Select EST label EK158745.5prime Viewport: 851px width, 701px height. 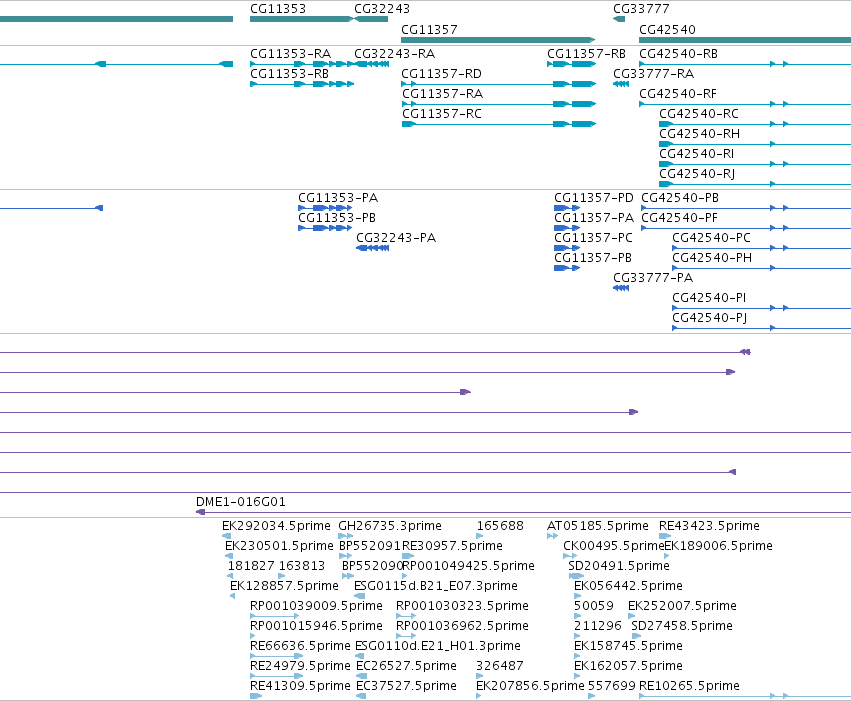[628, 647]
